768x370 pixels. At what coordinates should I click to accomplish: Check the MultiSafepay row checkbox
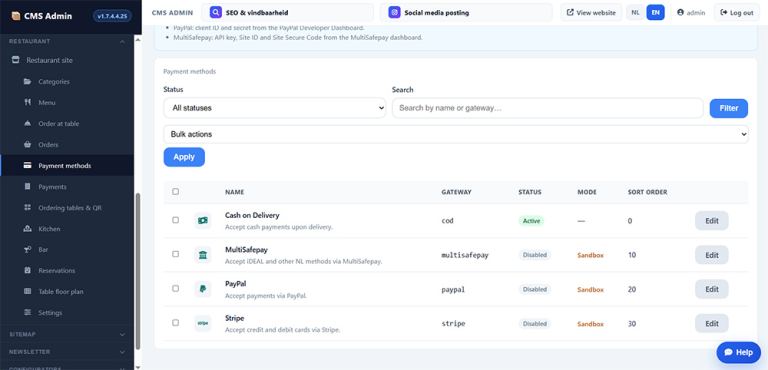point(175,254)
